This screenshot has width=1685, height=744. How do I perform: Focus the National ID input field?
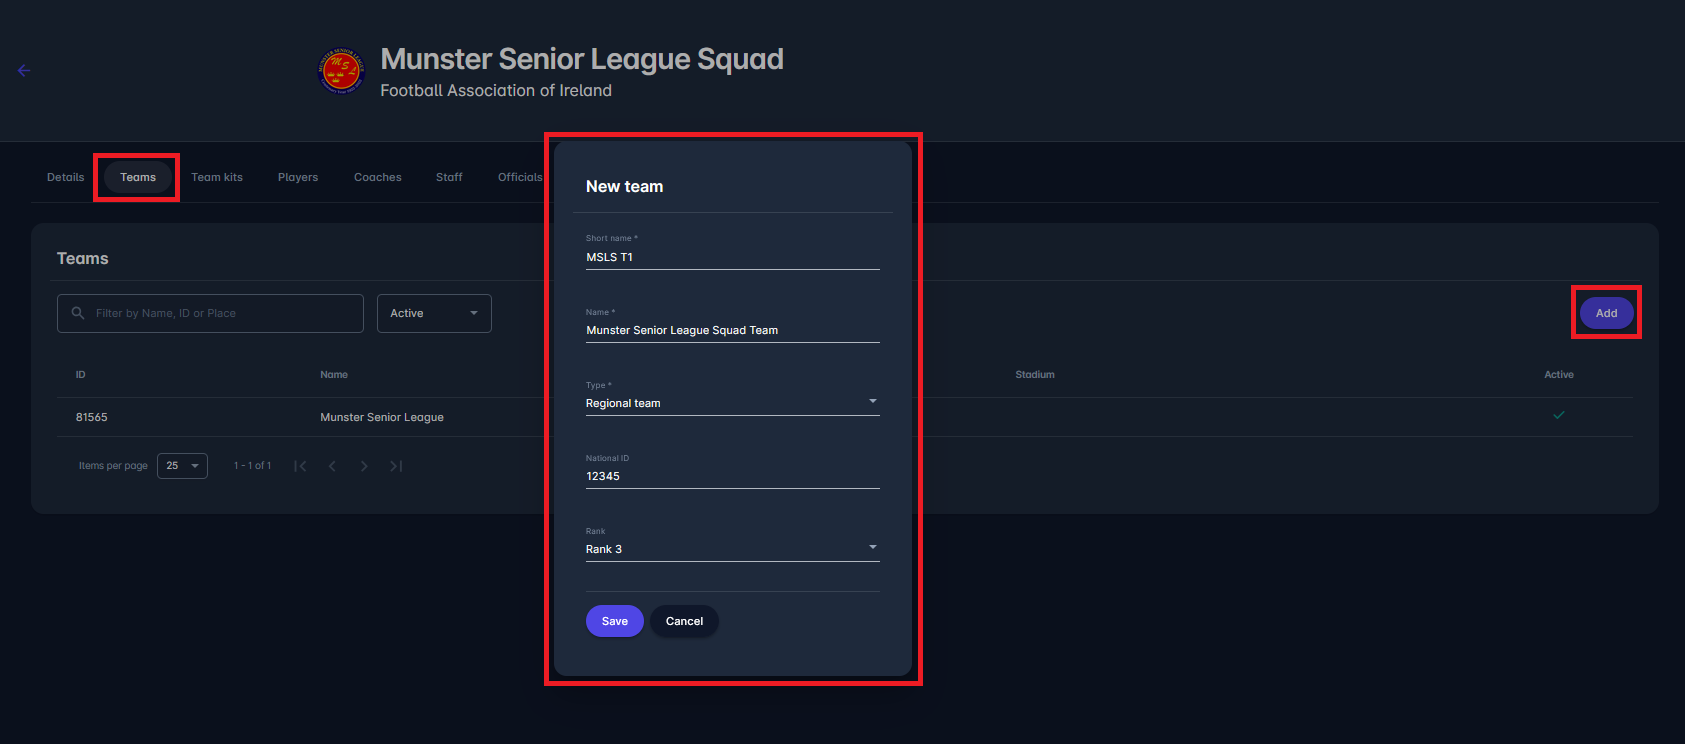click(732, 476)
